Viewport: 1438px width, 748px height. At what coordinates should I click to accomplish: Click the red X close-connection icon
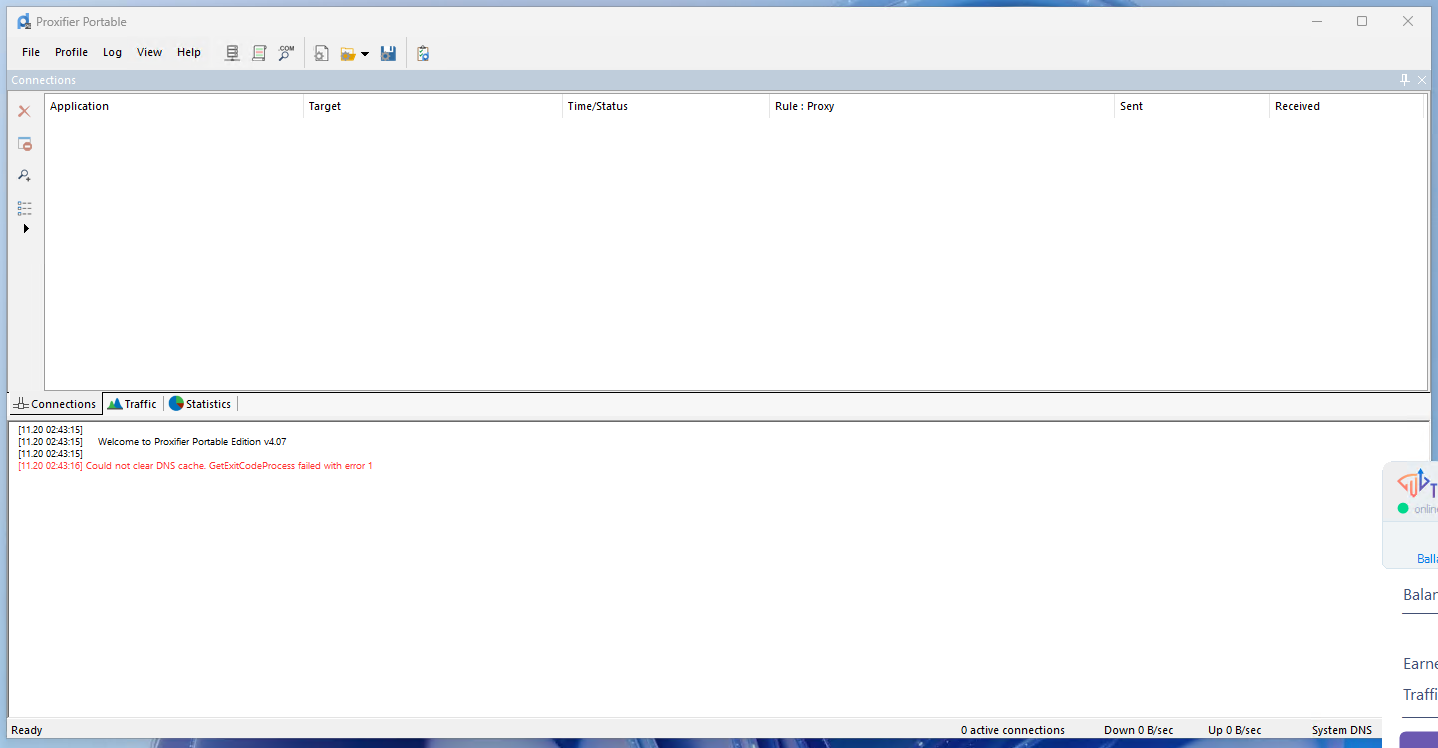25,111
